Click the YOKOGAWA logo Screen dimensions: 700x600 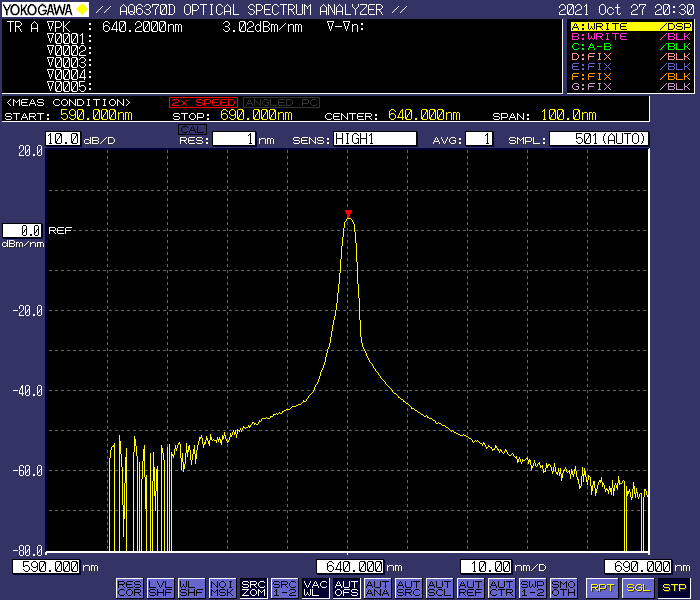pos(45,9)
